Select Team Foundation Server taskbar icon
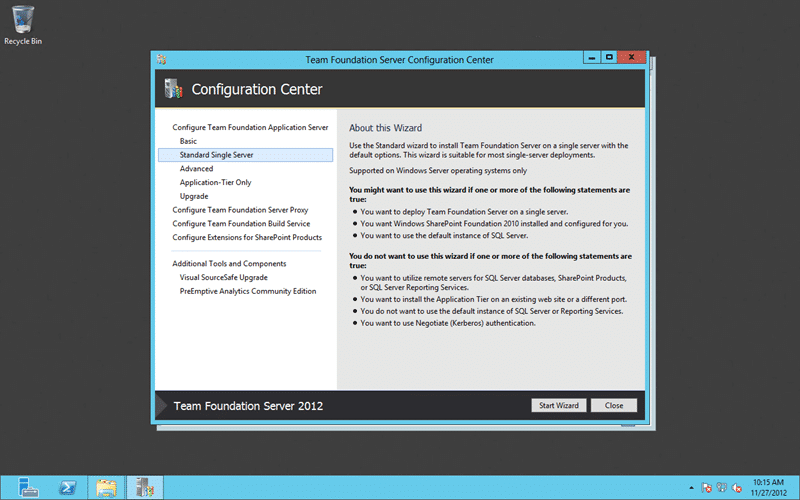Viewport: 800px width, 500px height. pyautogui.click(x=145, y=487)
